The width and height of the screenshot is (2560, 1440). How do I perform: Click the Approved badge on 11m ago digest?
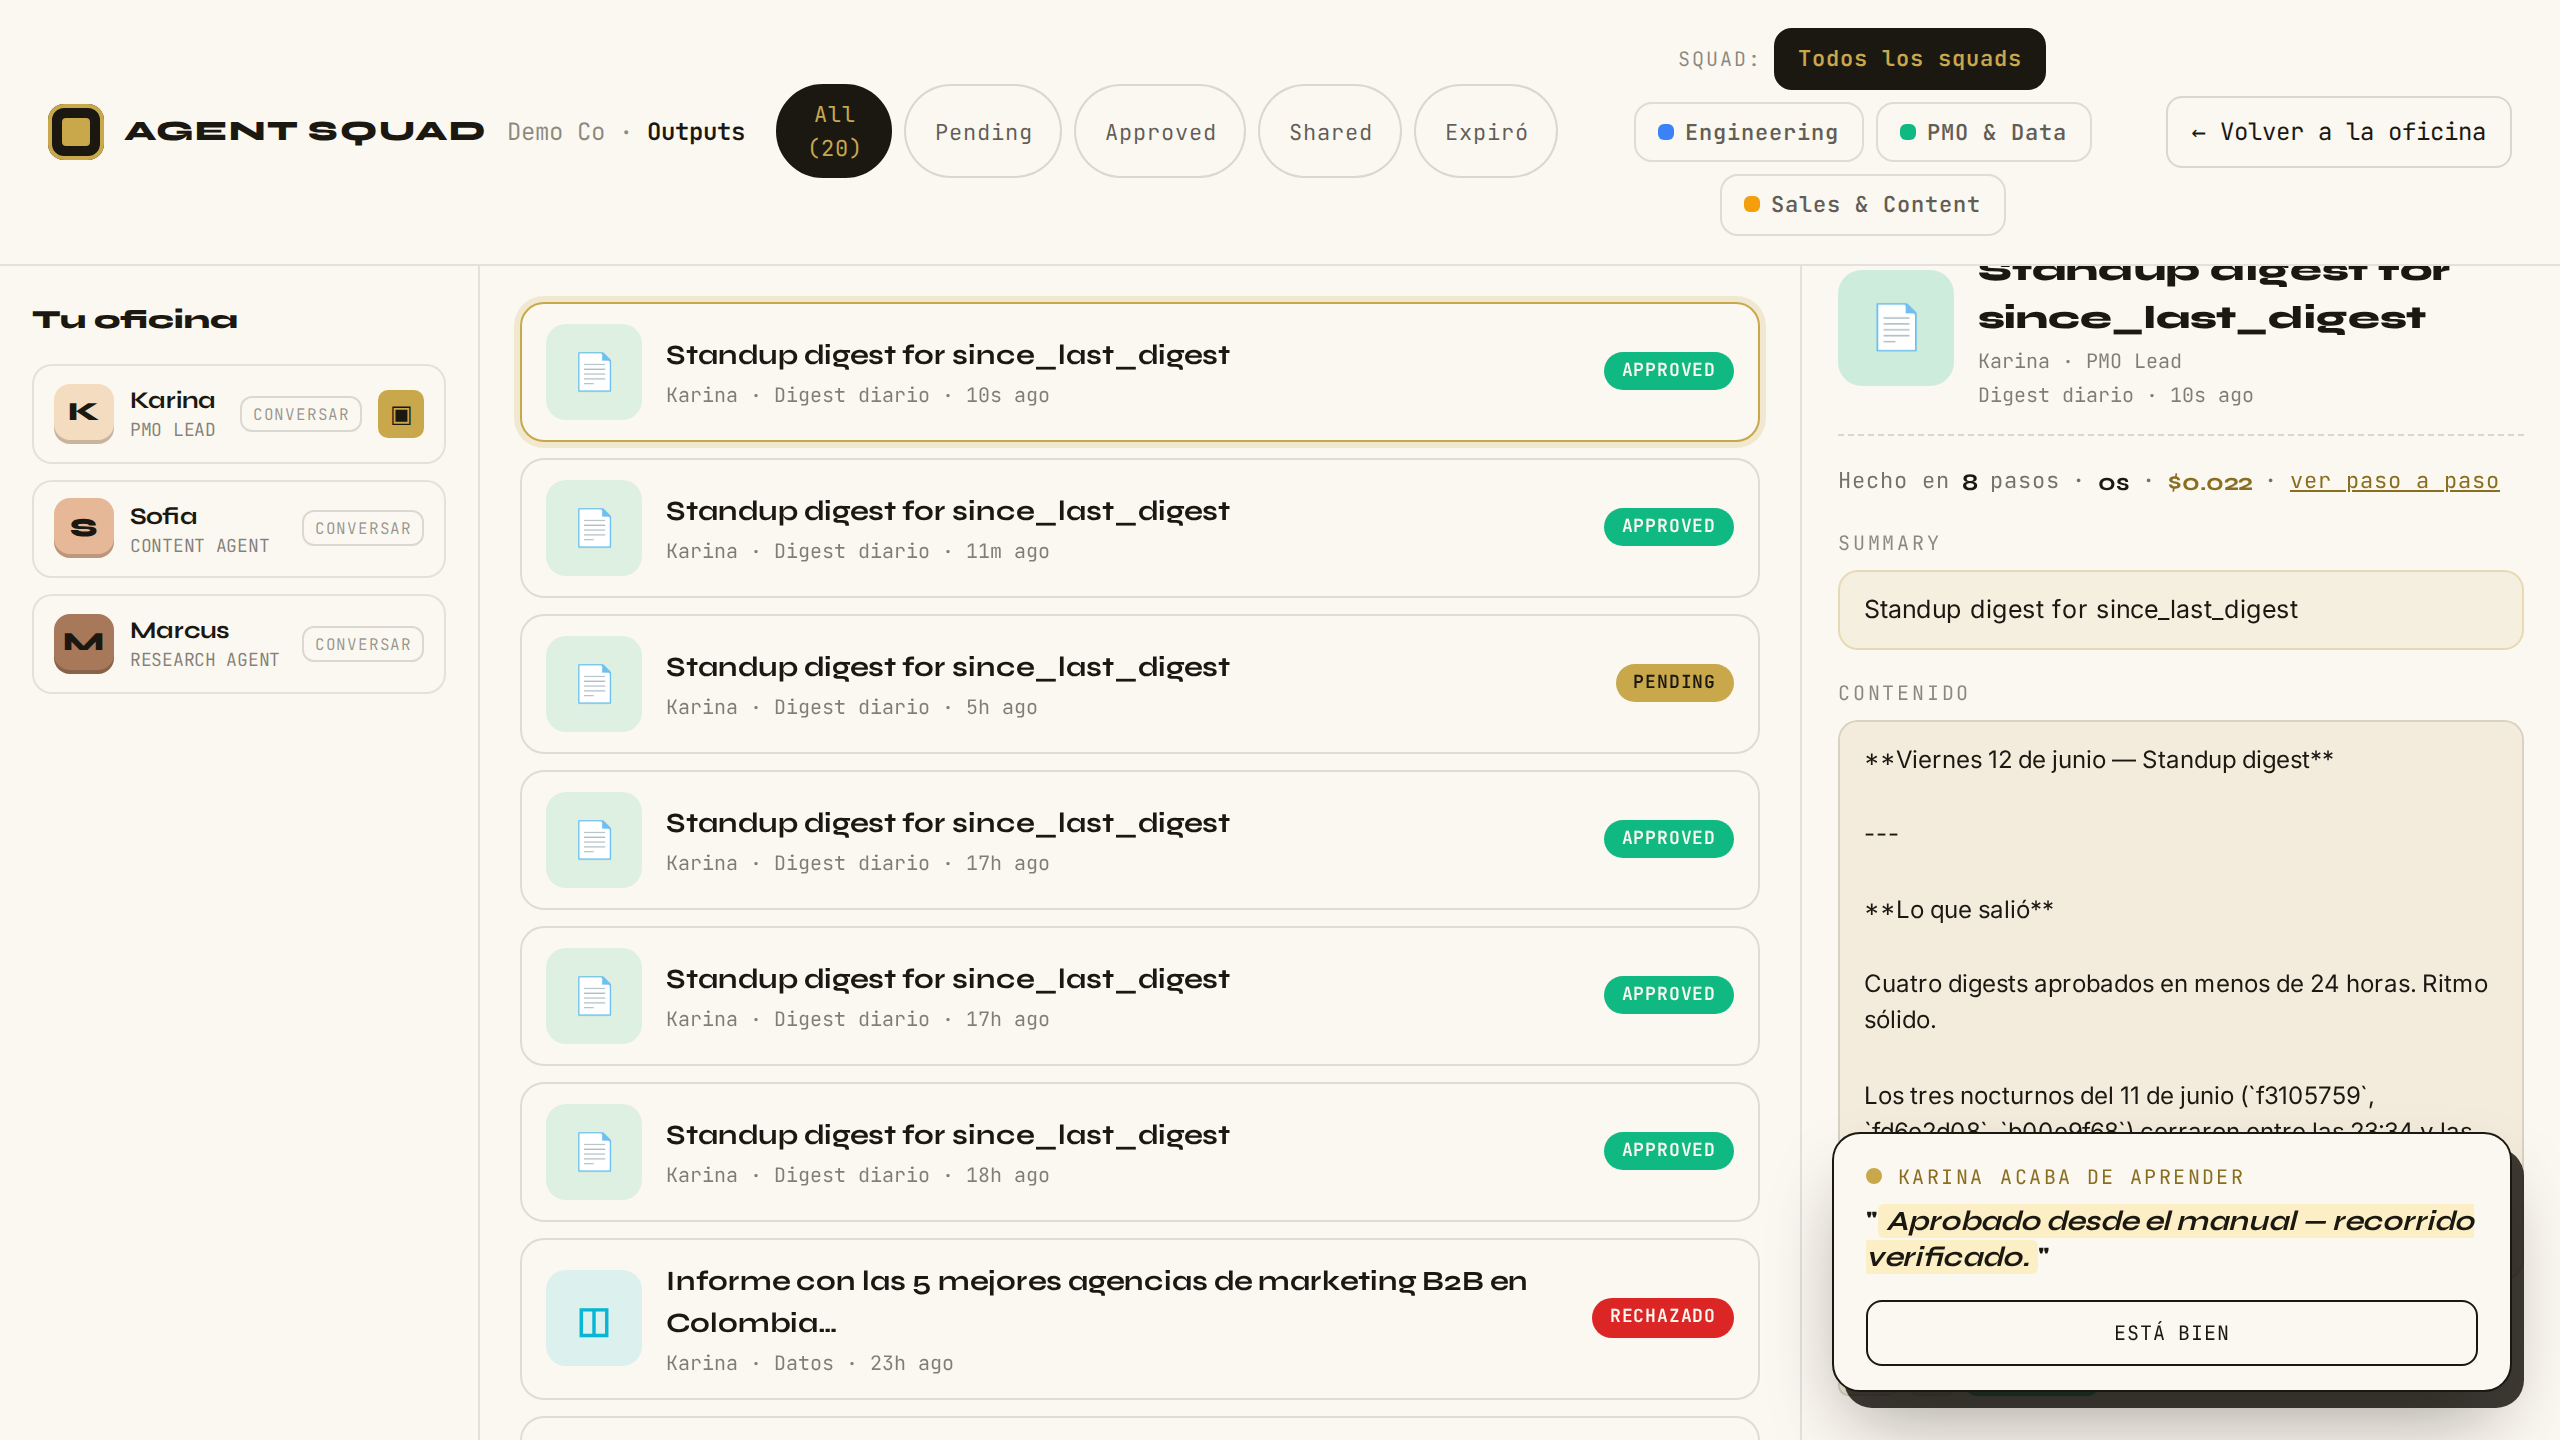pos(1669,526)
